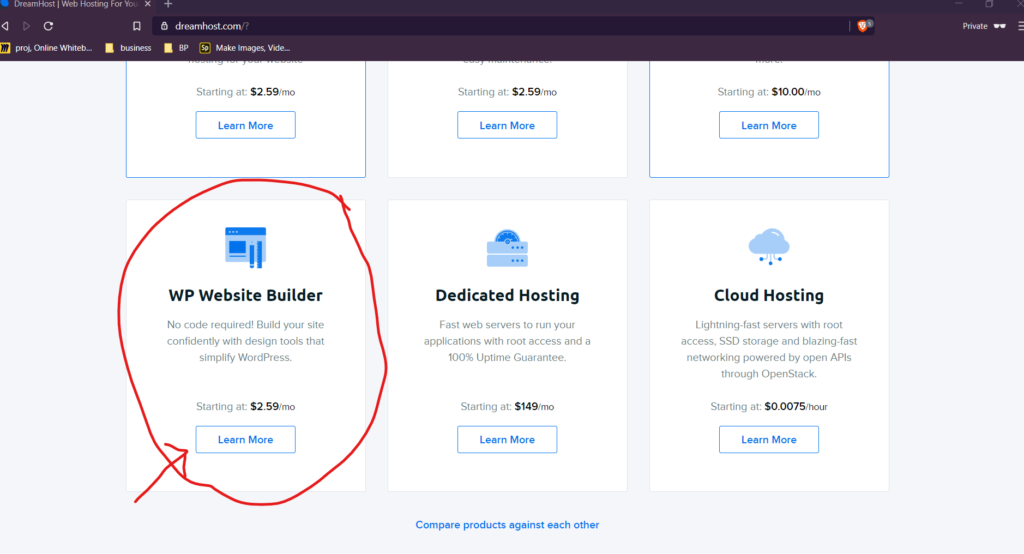Image resolution: width=1024 pixels, height=554 pixels.
Task: Open Compare products against each other link
Action: [x=507, y=525]
